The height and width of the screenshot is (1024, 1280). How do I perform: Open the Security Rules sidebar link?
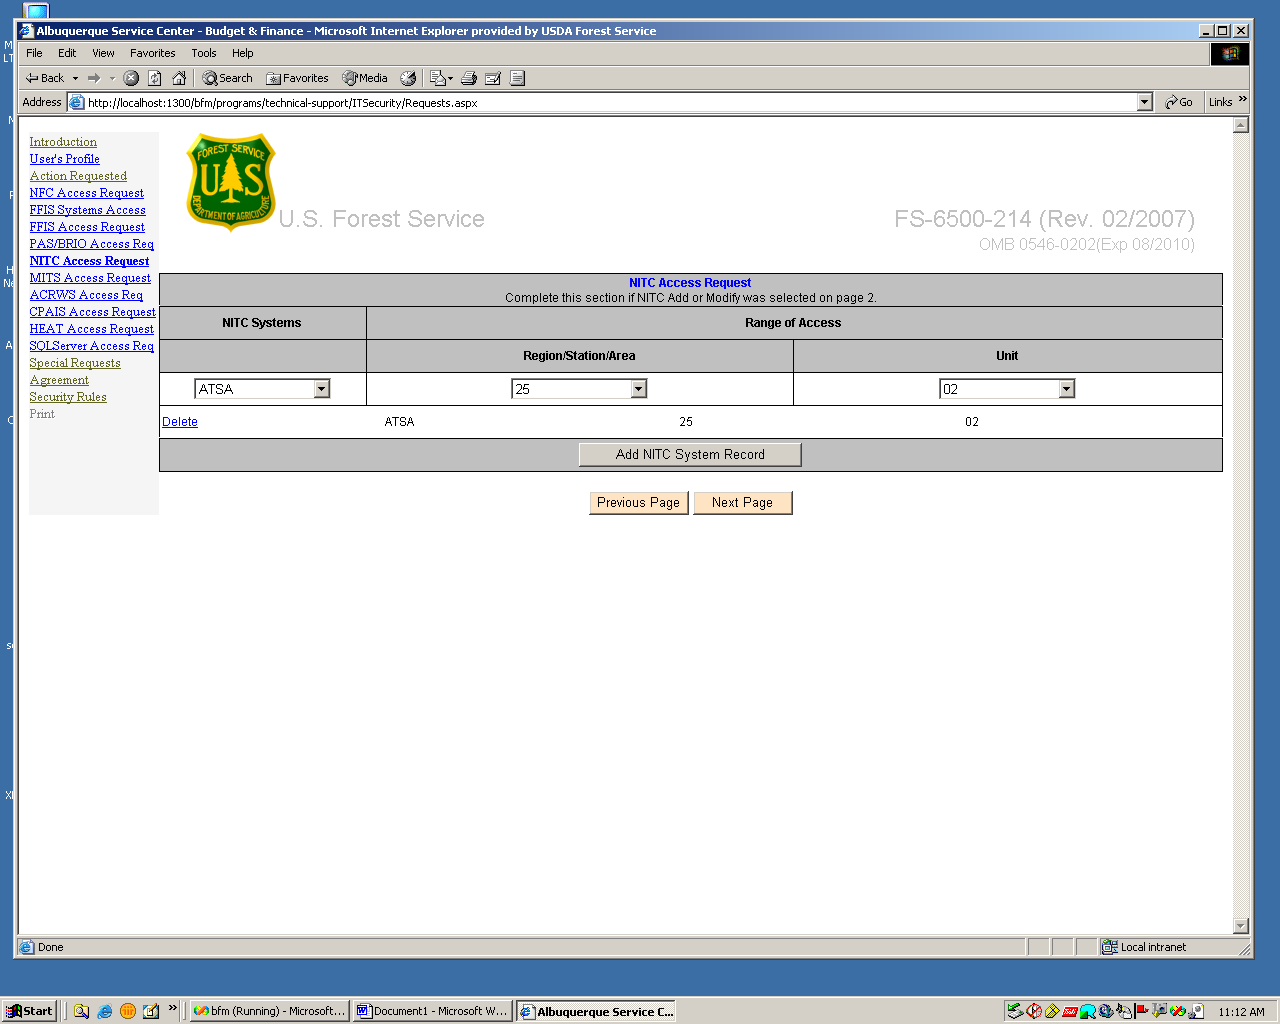(x=68, y=397)
